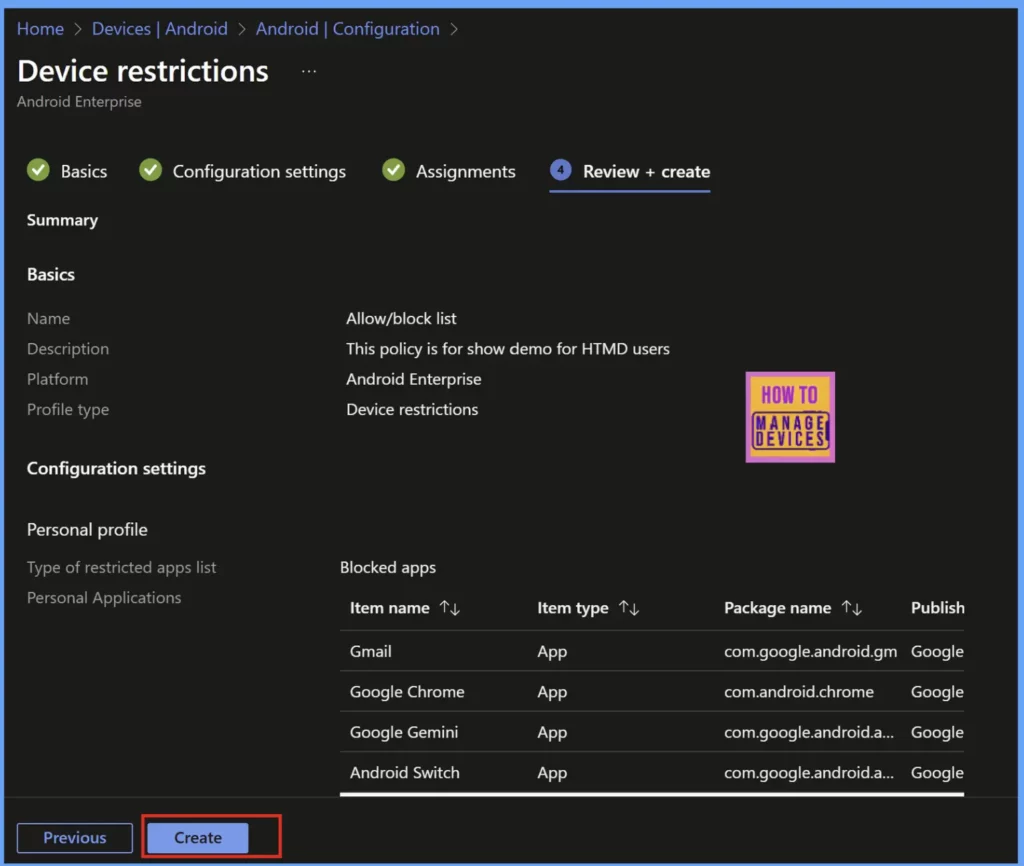Select the Google Chrome item name
Screen dimensions: 1024x866
pos(407,692)
